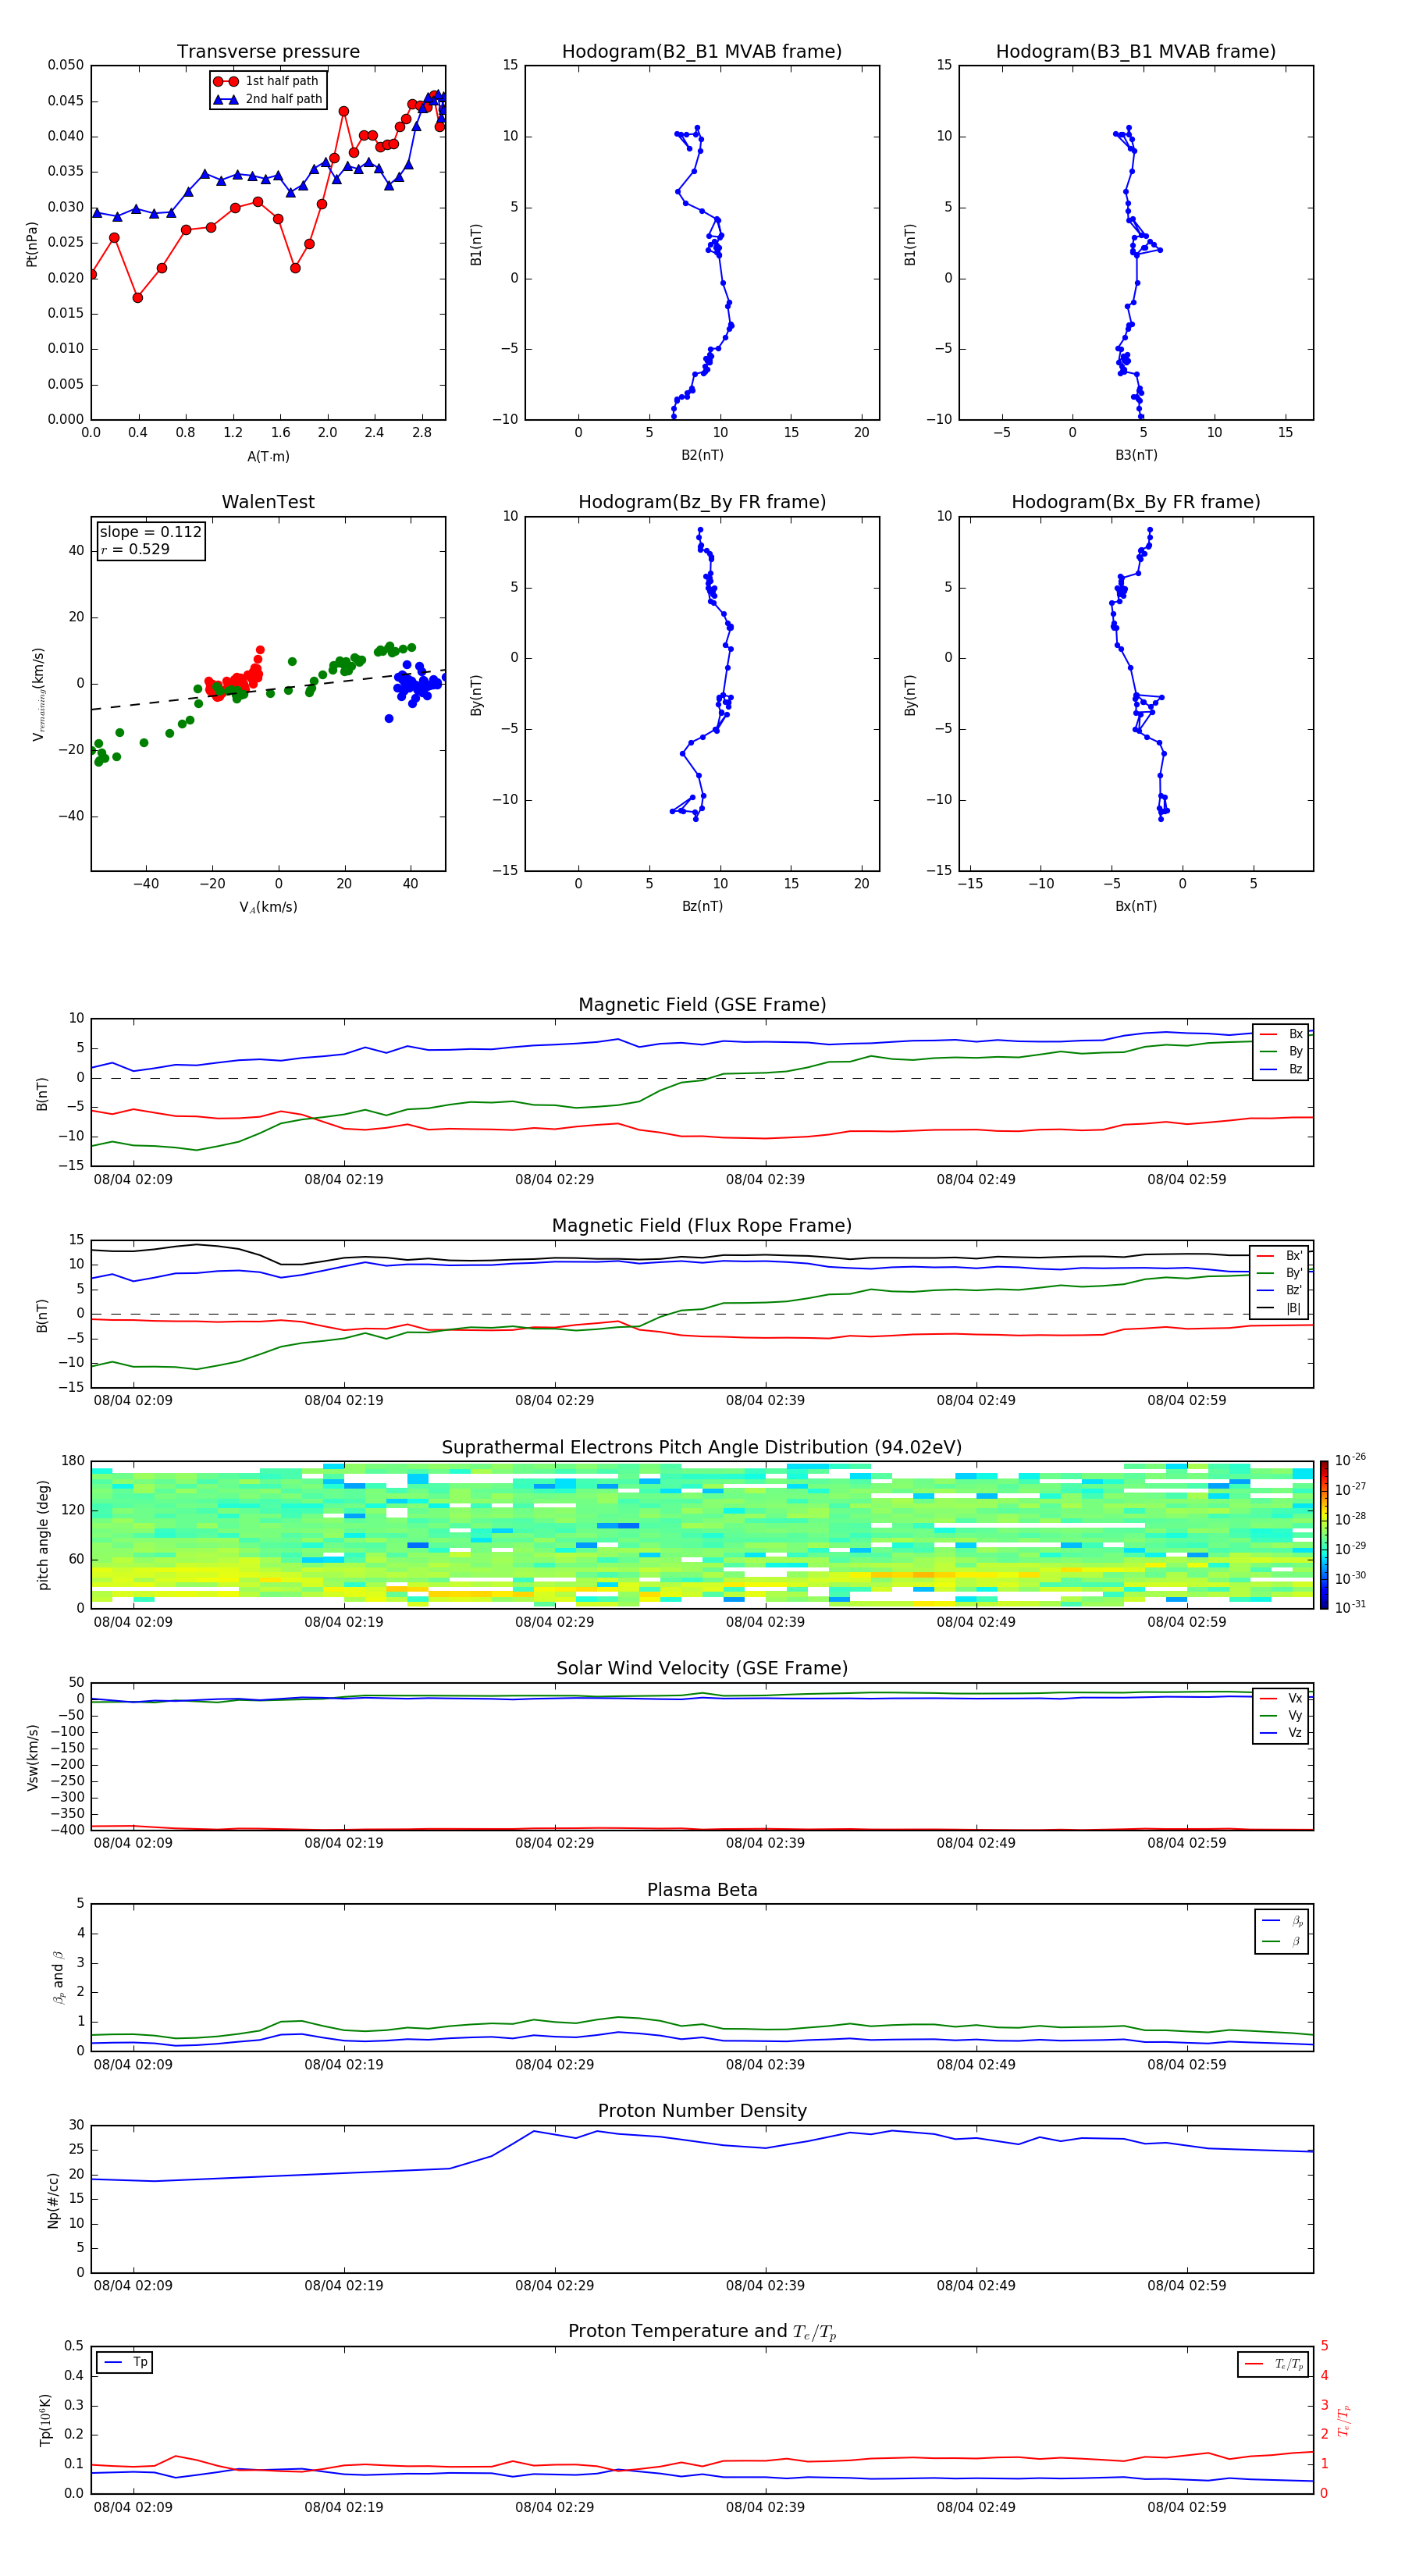The height and width of the screenshot is (2576, 1405).
Task: Click the "V_remaining(km/s)" y-axis label
Action: pos(39,694)
